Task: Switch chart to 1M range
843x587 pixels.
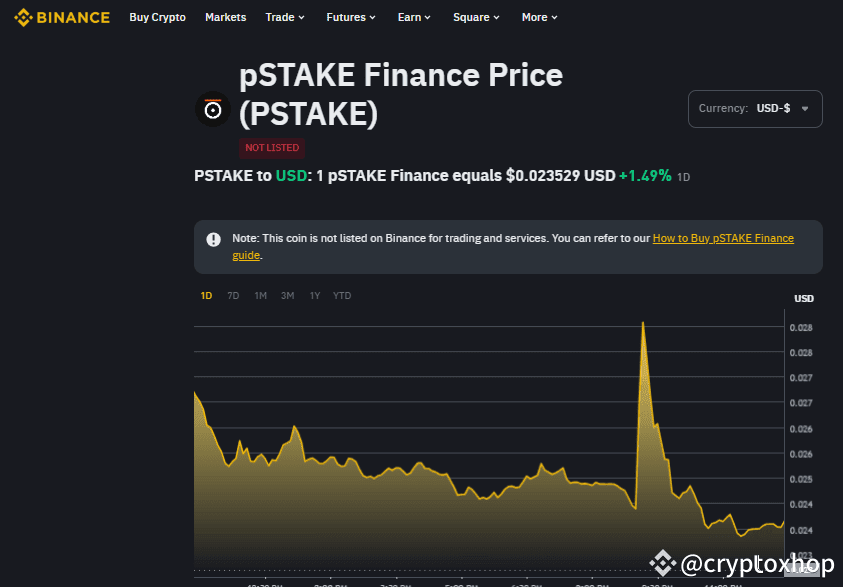Action: tap(260, 296)
